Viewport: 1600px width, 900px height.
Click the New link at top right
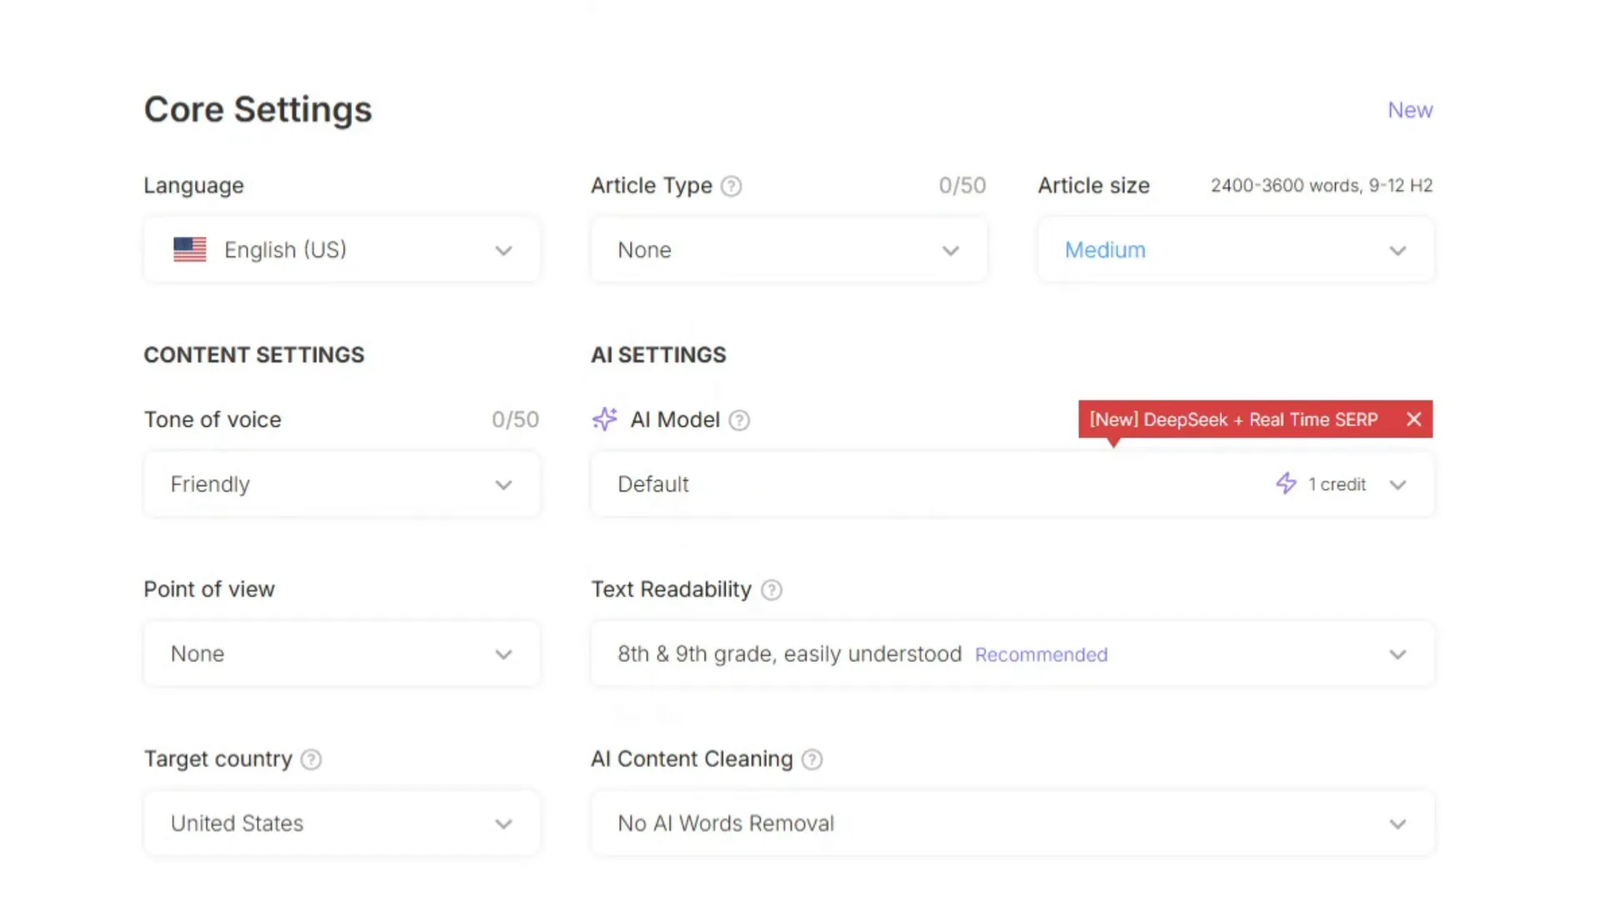tap(1410, 110)
